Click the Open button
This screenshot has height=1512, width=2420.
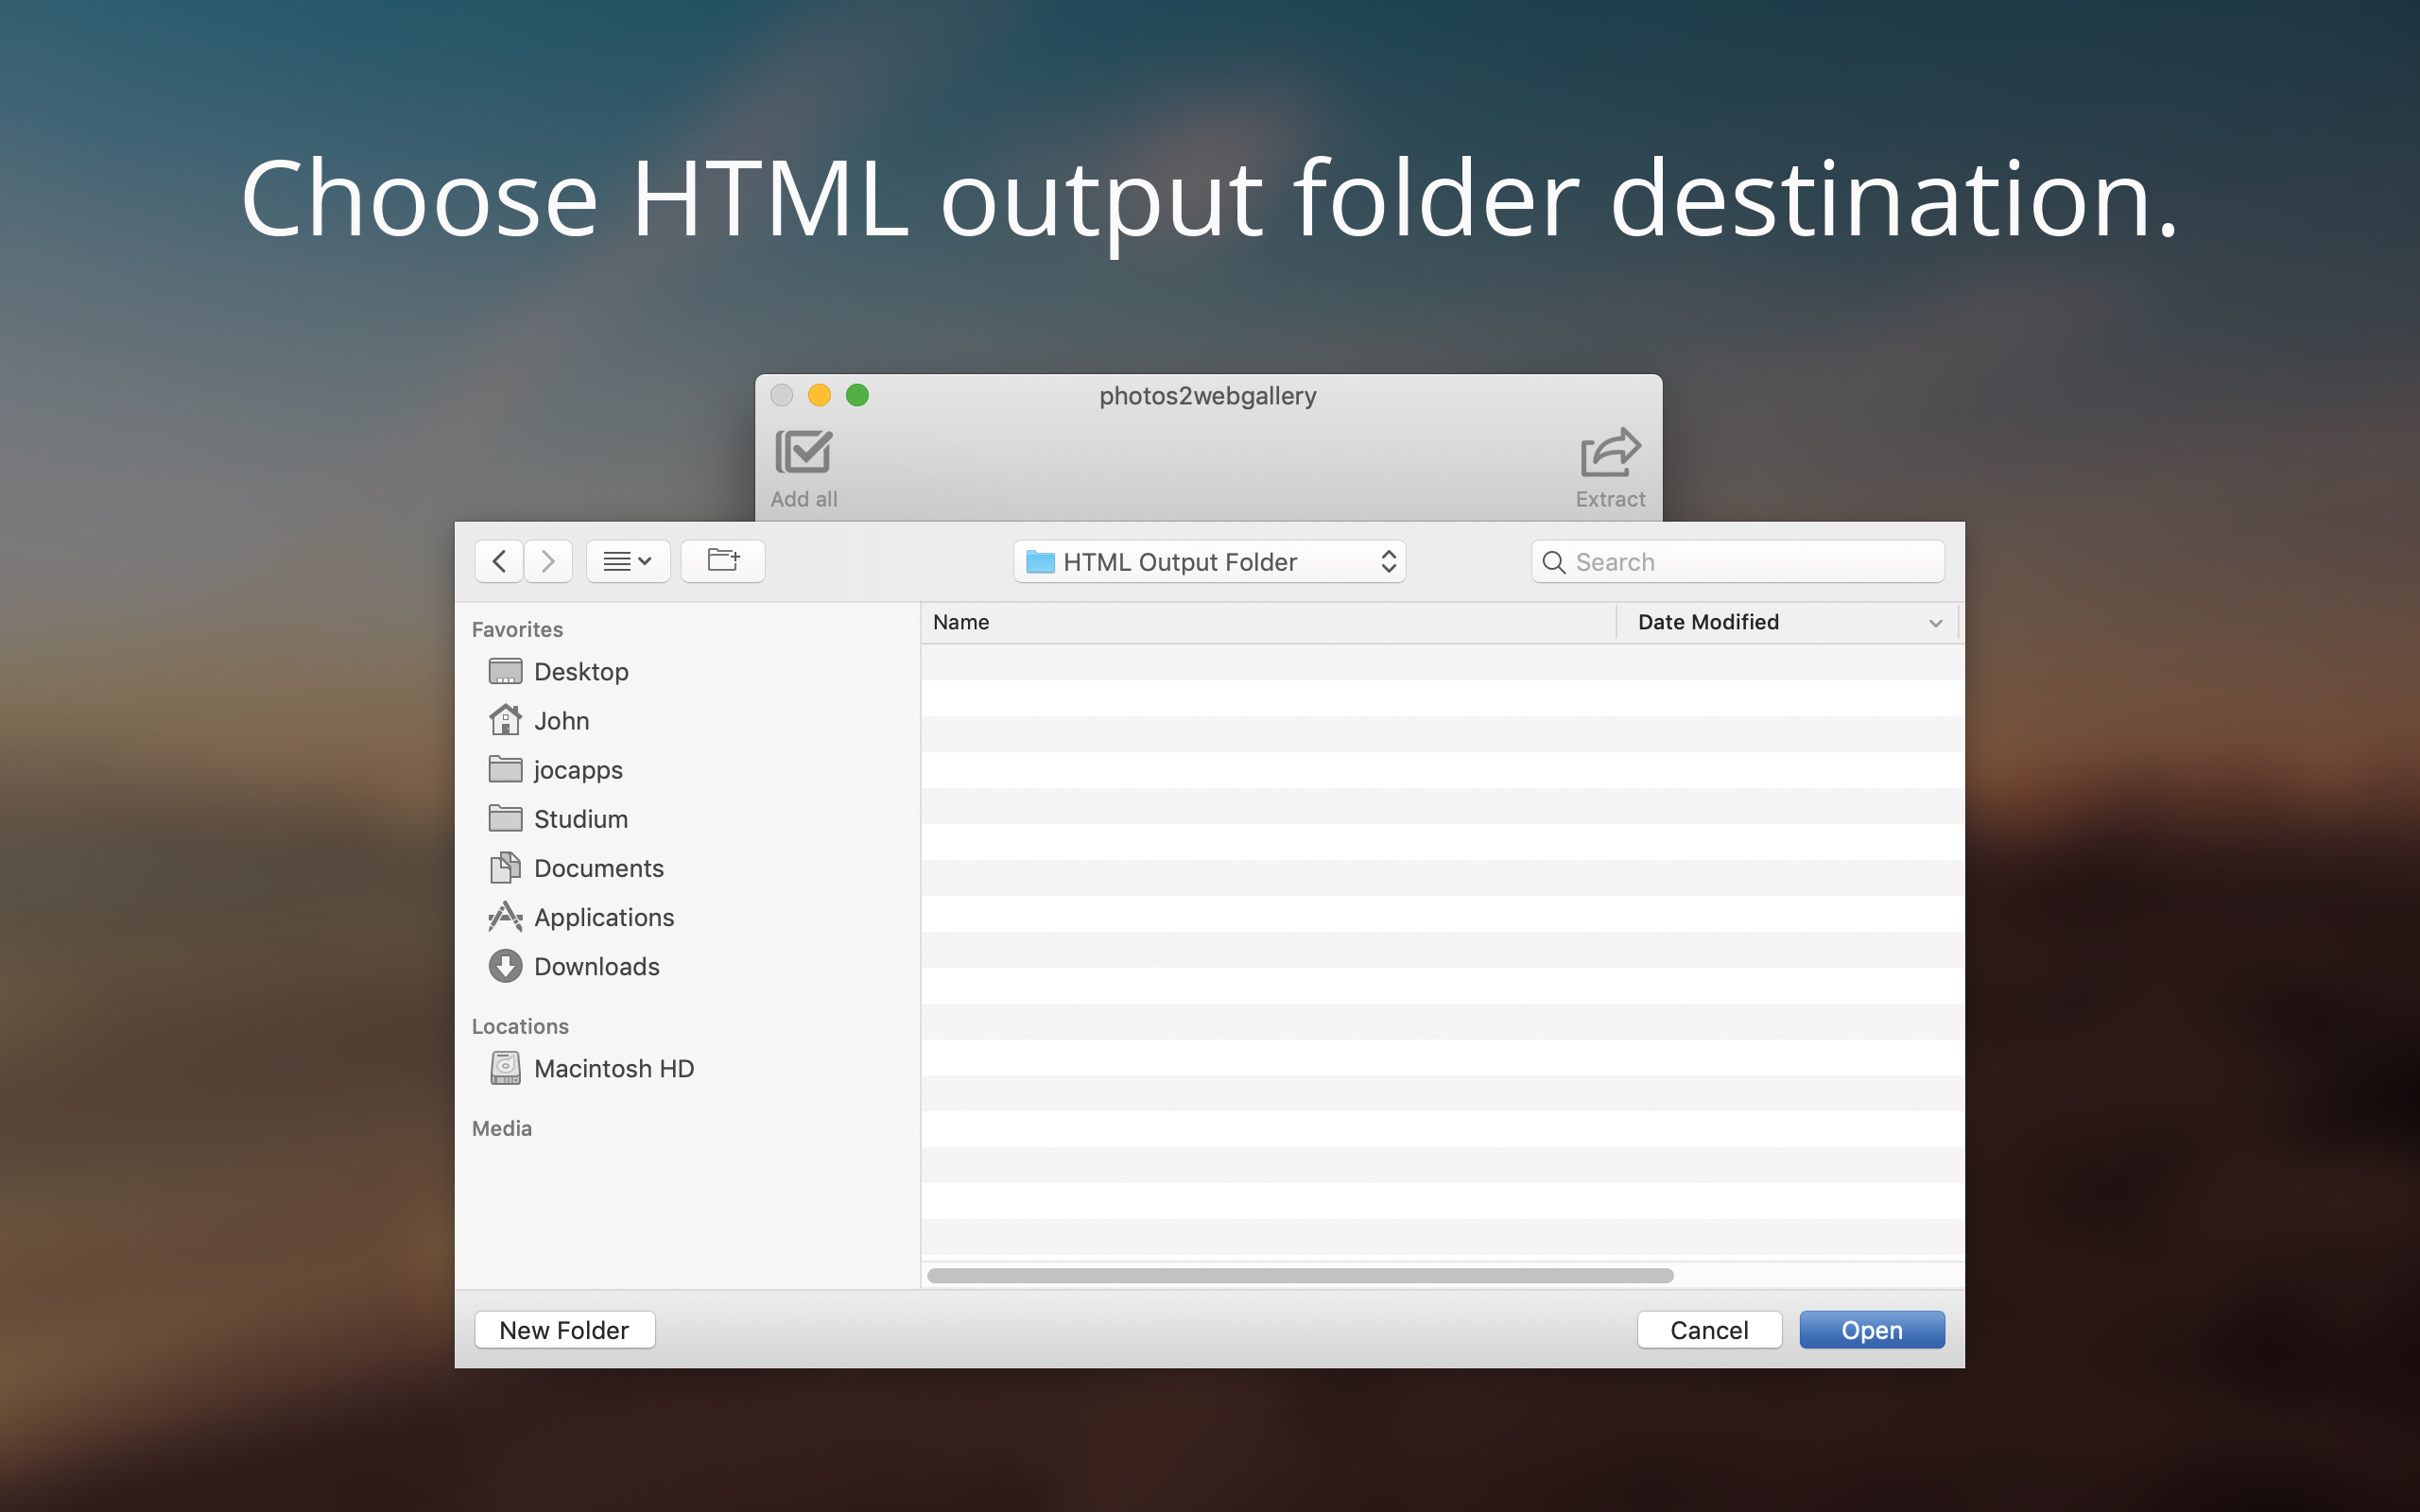(1872, 1330)
